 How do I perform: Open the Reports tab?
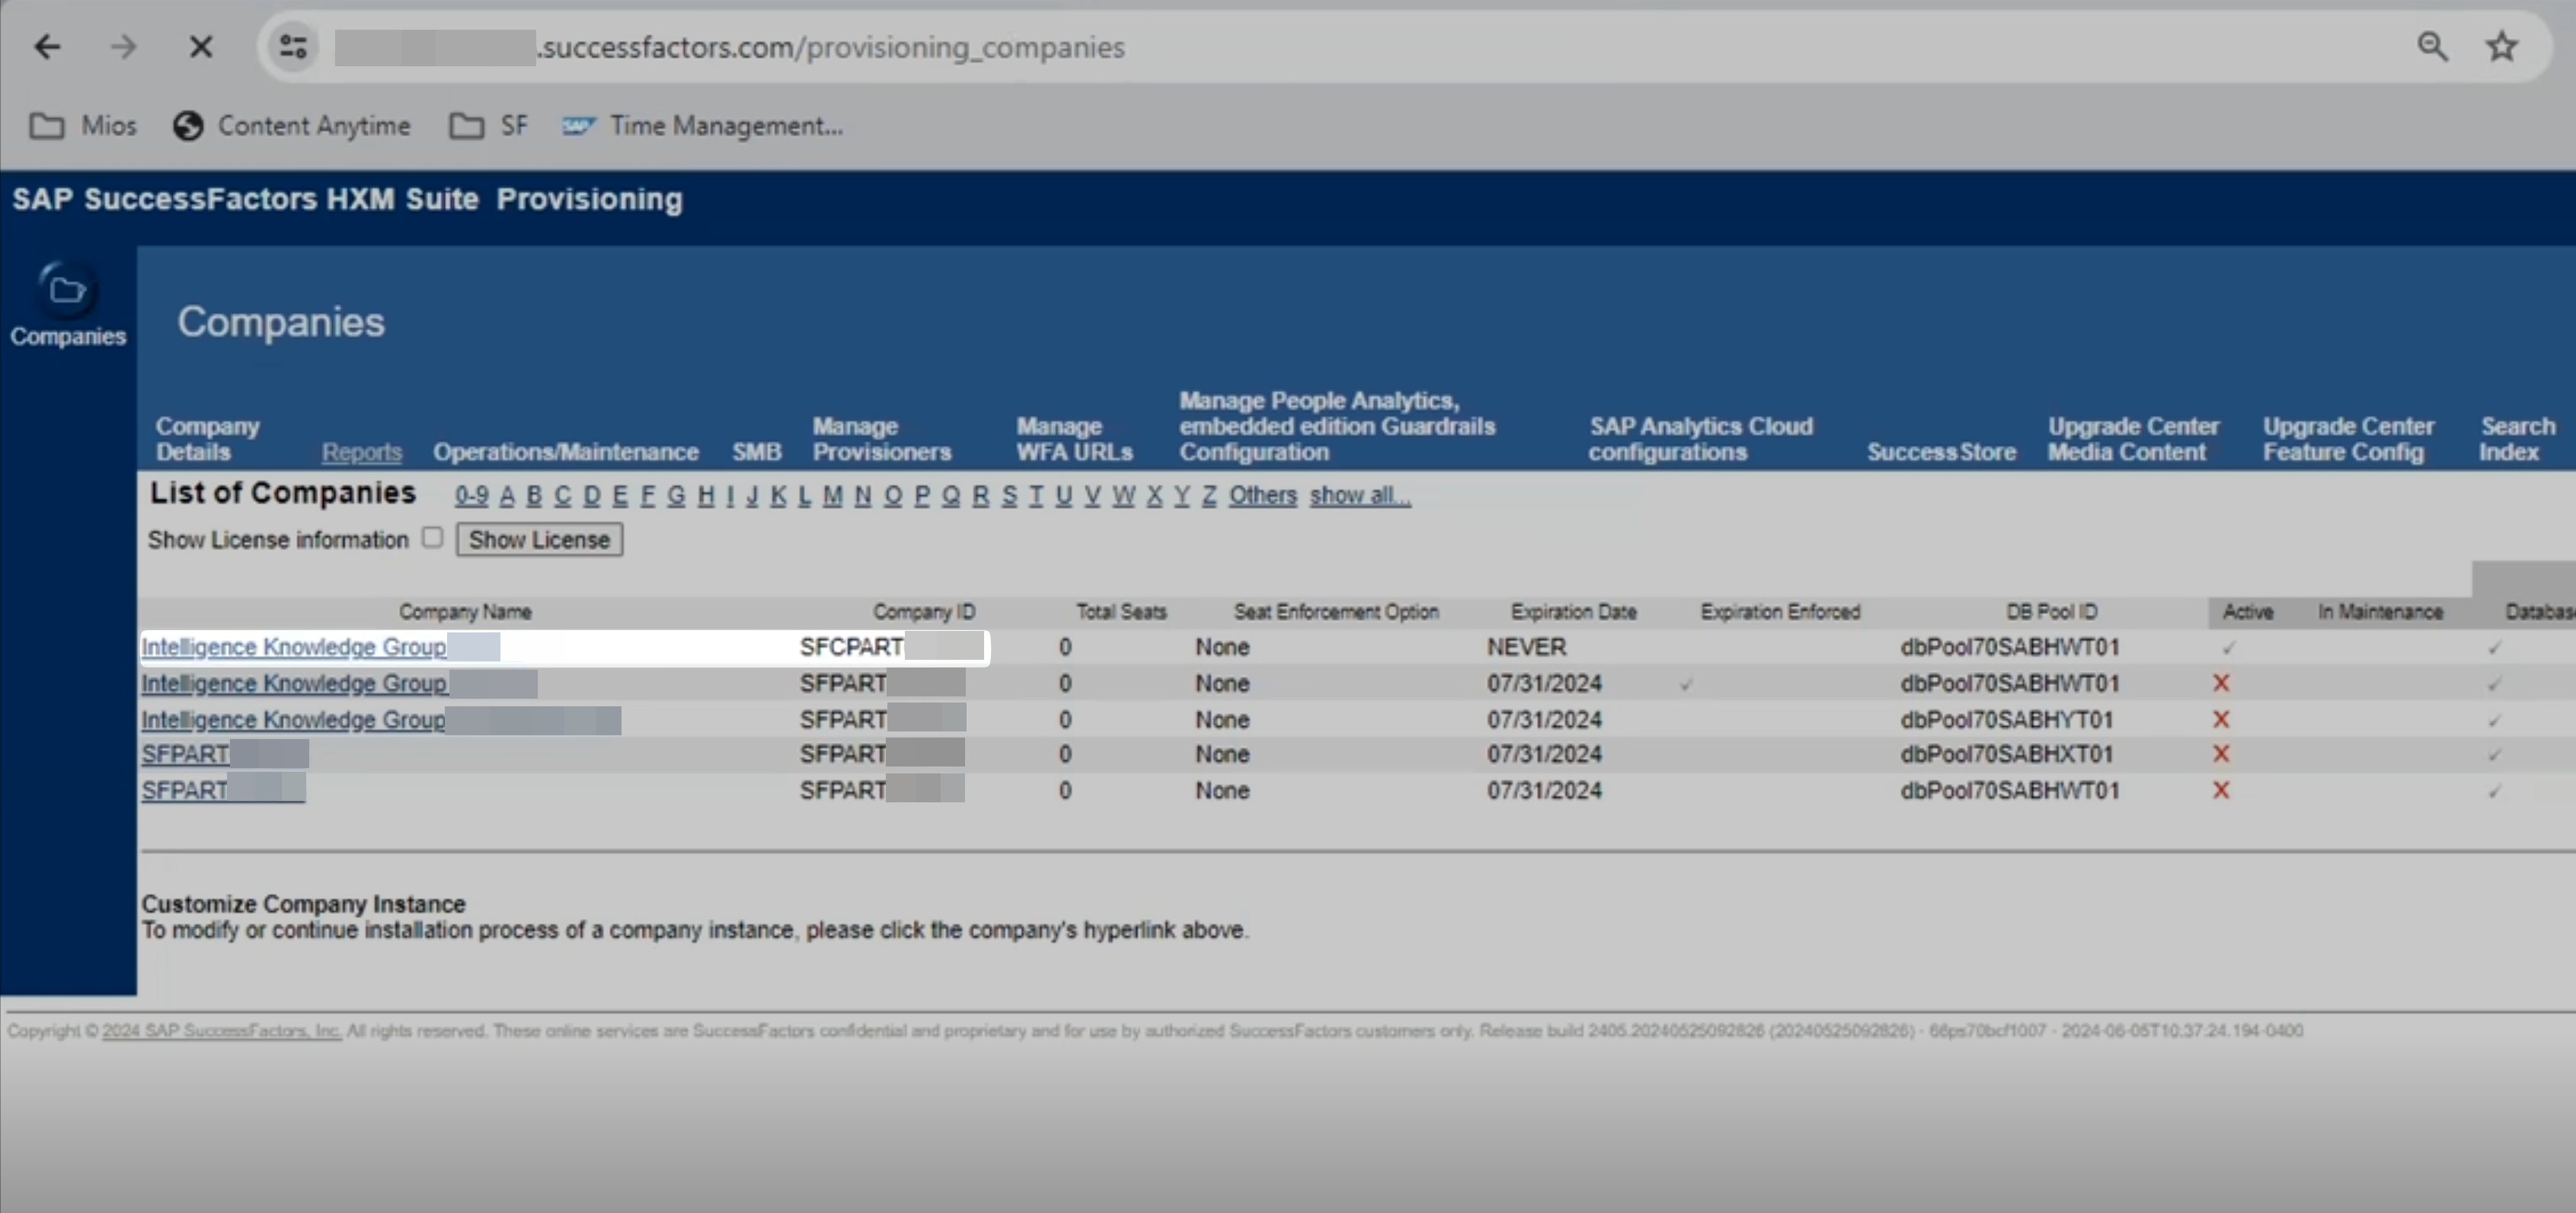tap(361, 452)
